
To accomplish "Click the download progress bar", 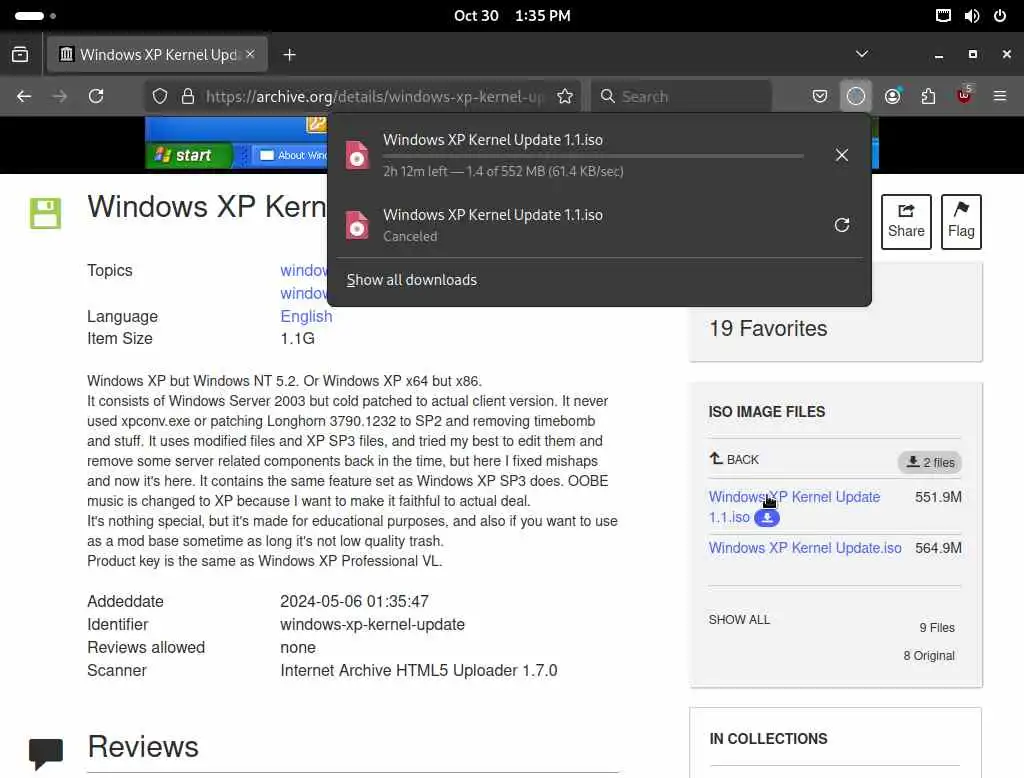I will (593, 156).
